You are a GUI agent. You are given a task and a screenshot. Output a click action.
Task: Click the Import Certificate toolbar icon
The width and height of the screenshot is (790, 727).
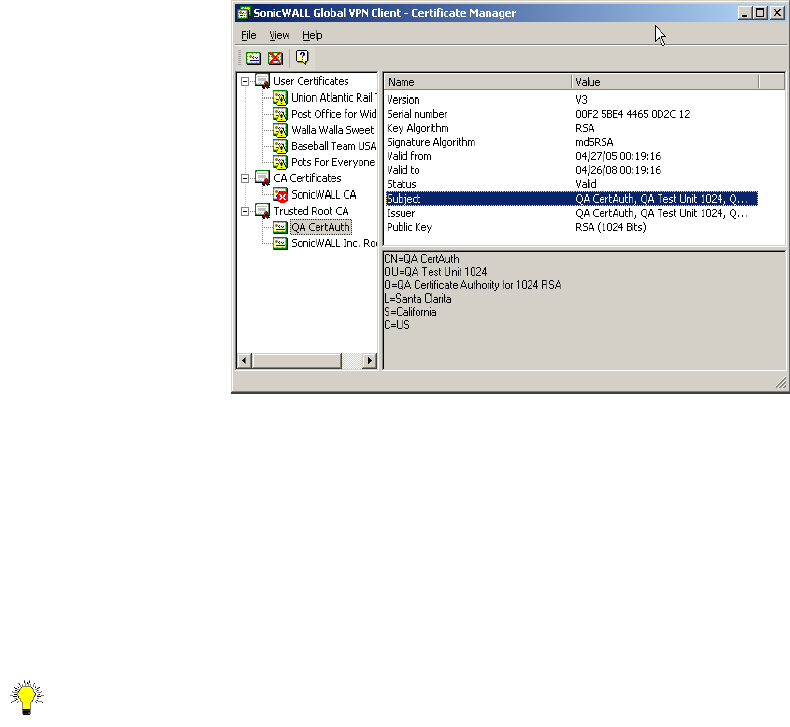click(253, 58)
